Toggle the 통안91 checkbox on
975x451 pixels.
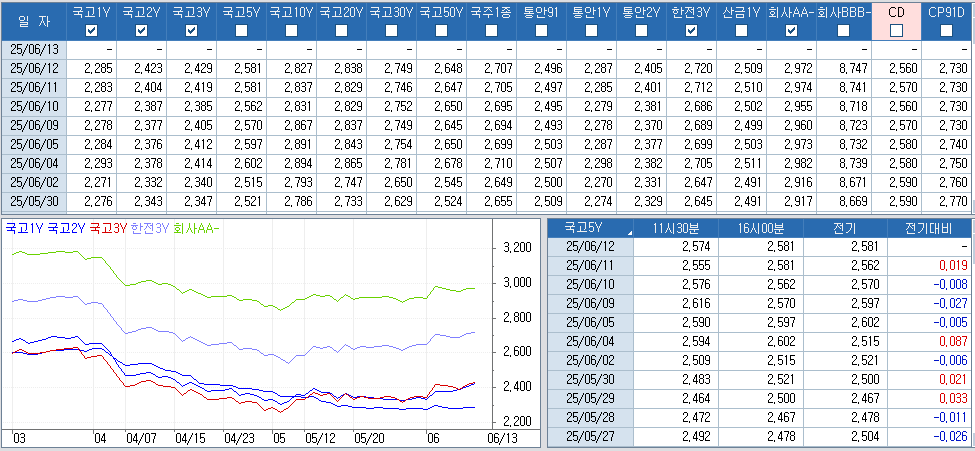[x=542, y=31]
